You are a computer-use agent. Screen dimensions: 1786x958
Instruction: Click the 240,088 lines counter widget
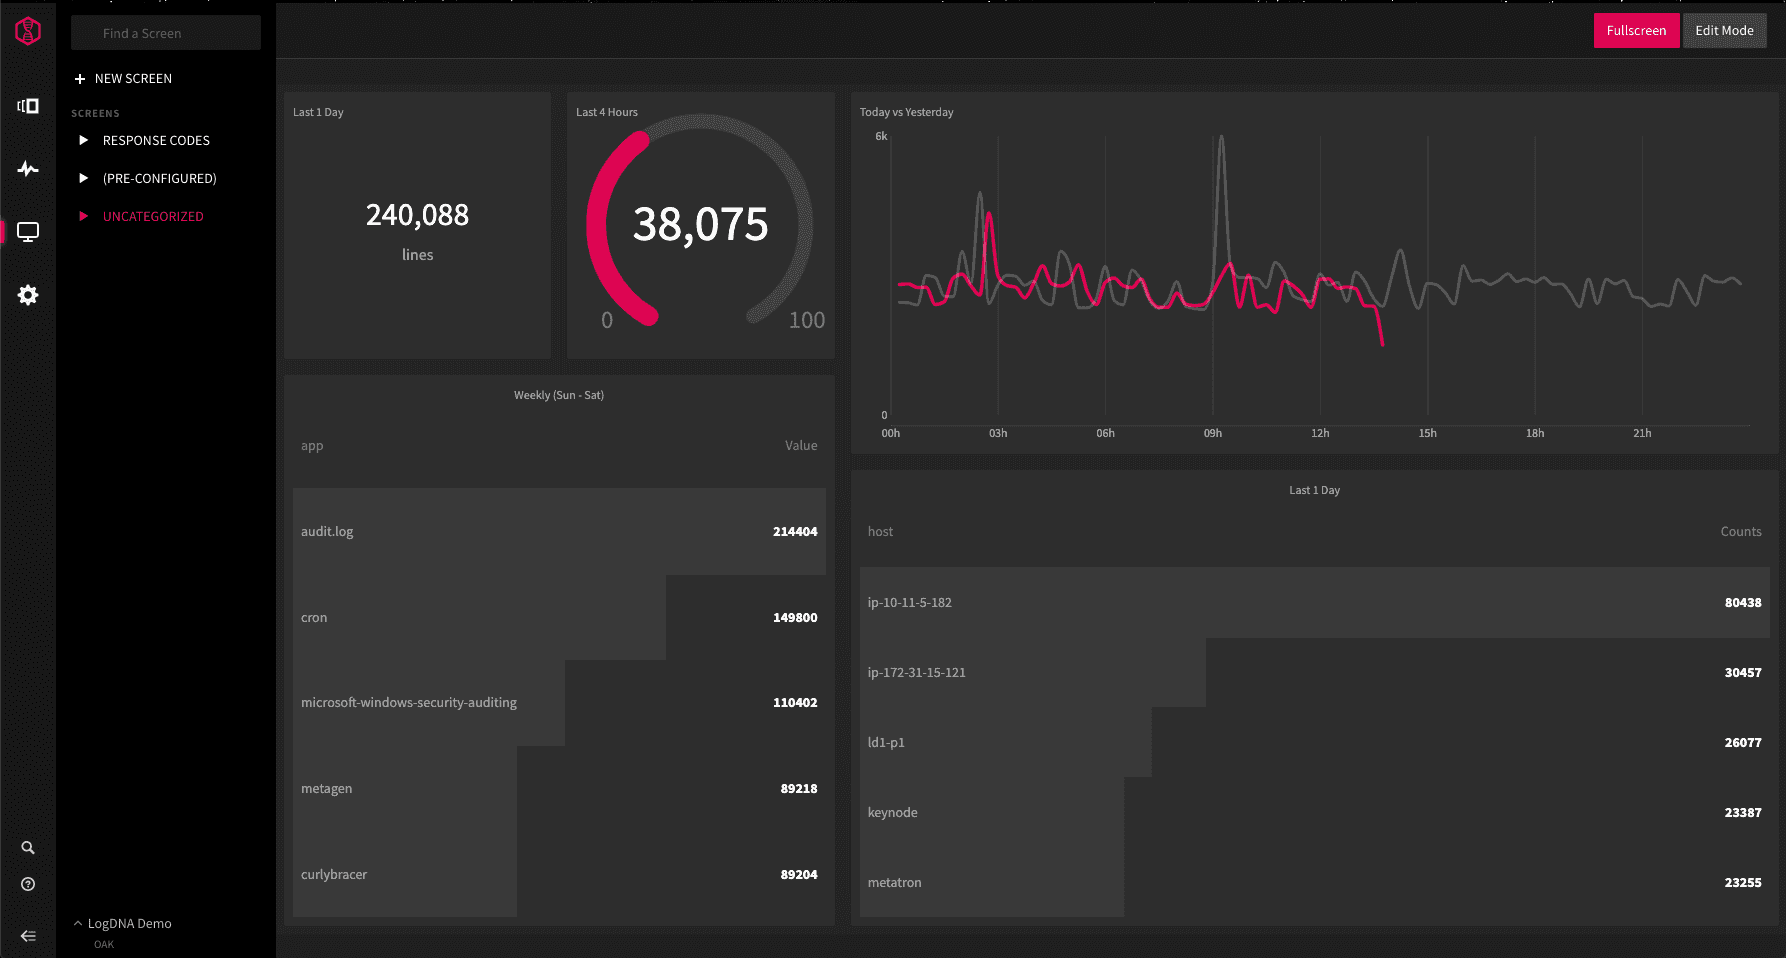coord(417,226)
